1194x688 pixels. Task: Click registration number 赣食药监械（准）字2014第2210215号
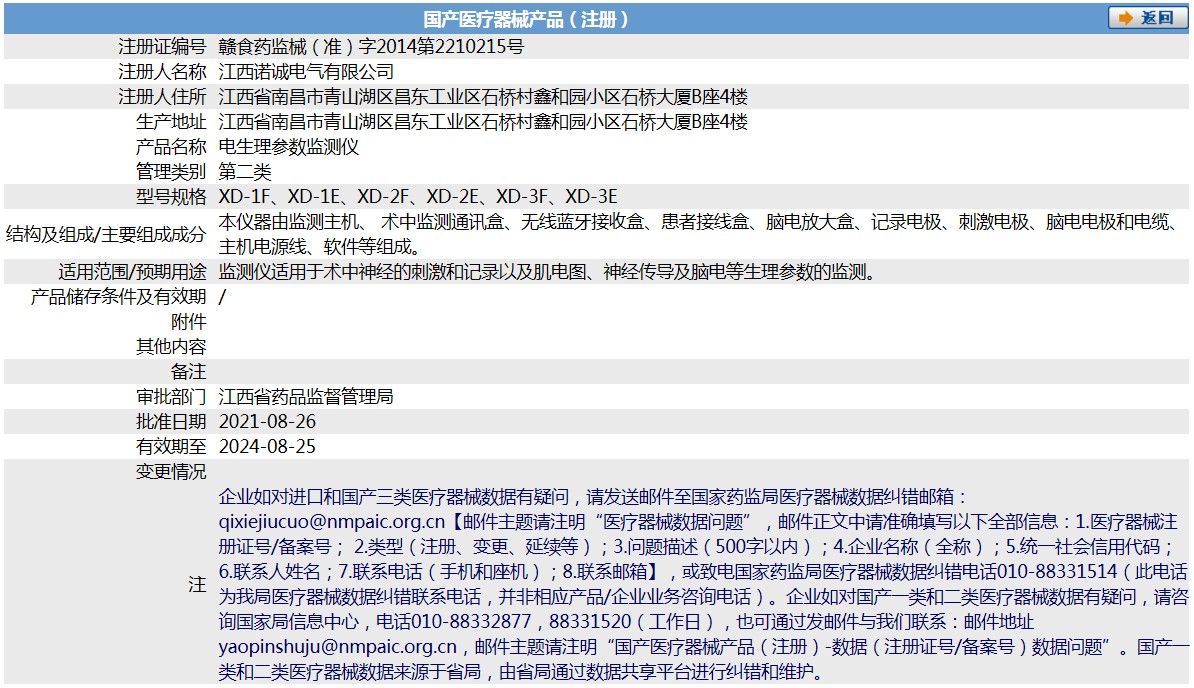click(x=371, y=46)
